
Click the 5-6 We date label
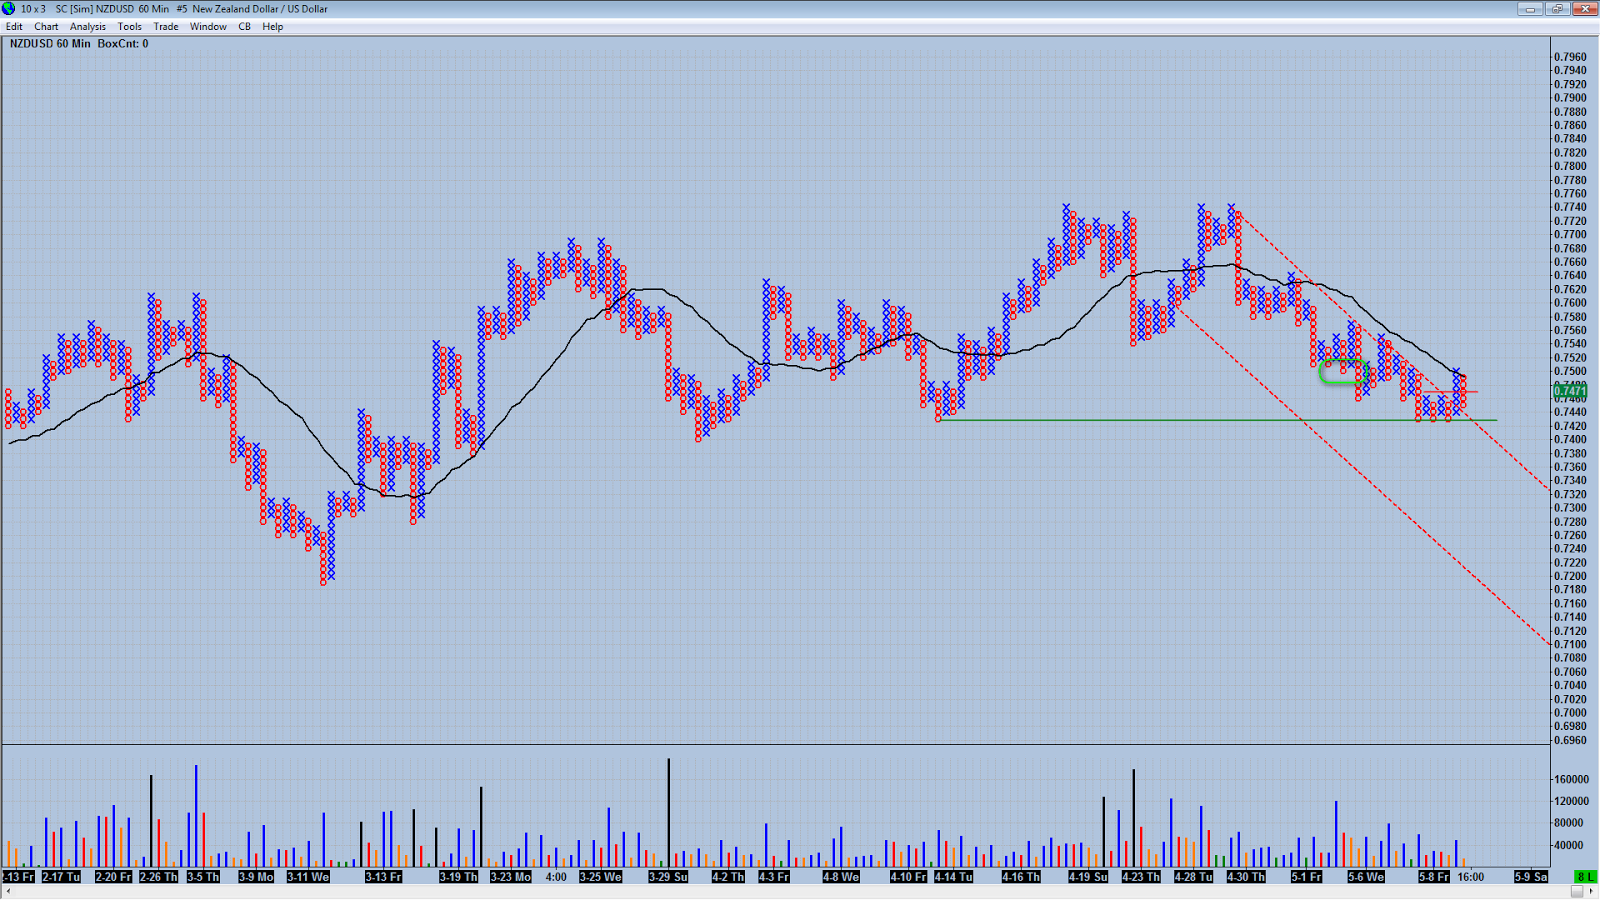pos(1366,877)
